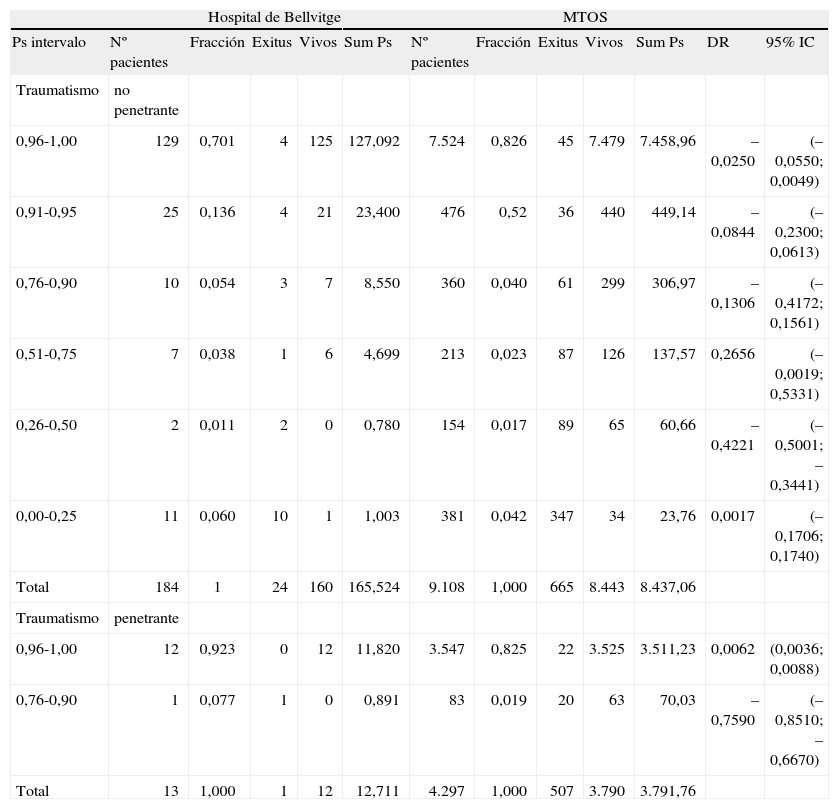Click the 0,91-0,95 interval row label

click(x=46, y=212)
